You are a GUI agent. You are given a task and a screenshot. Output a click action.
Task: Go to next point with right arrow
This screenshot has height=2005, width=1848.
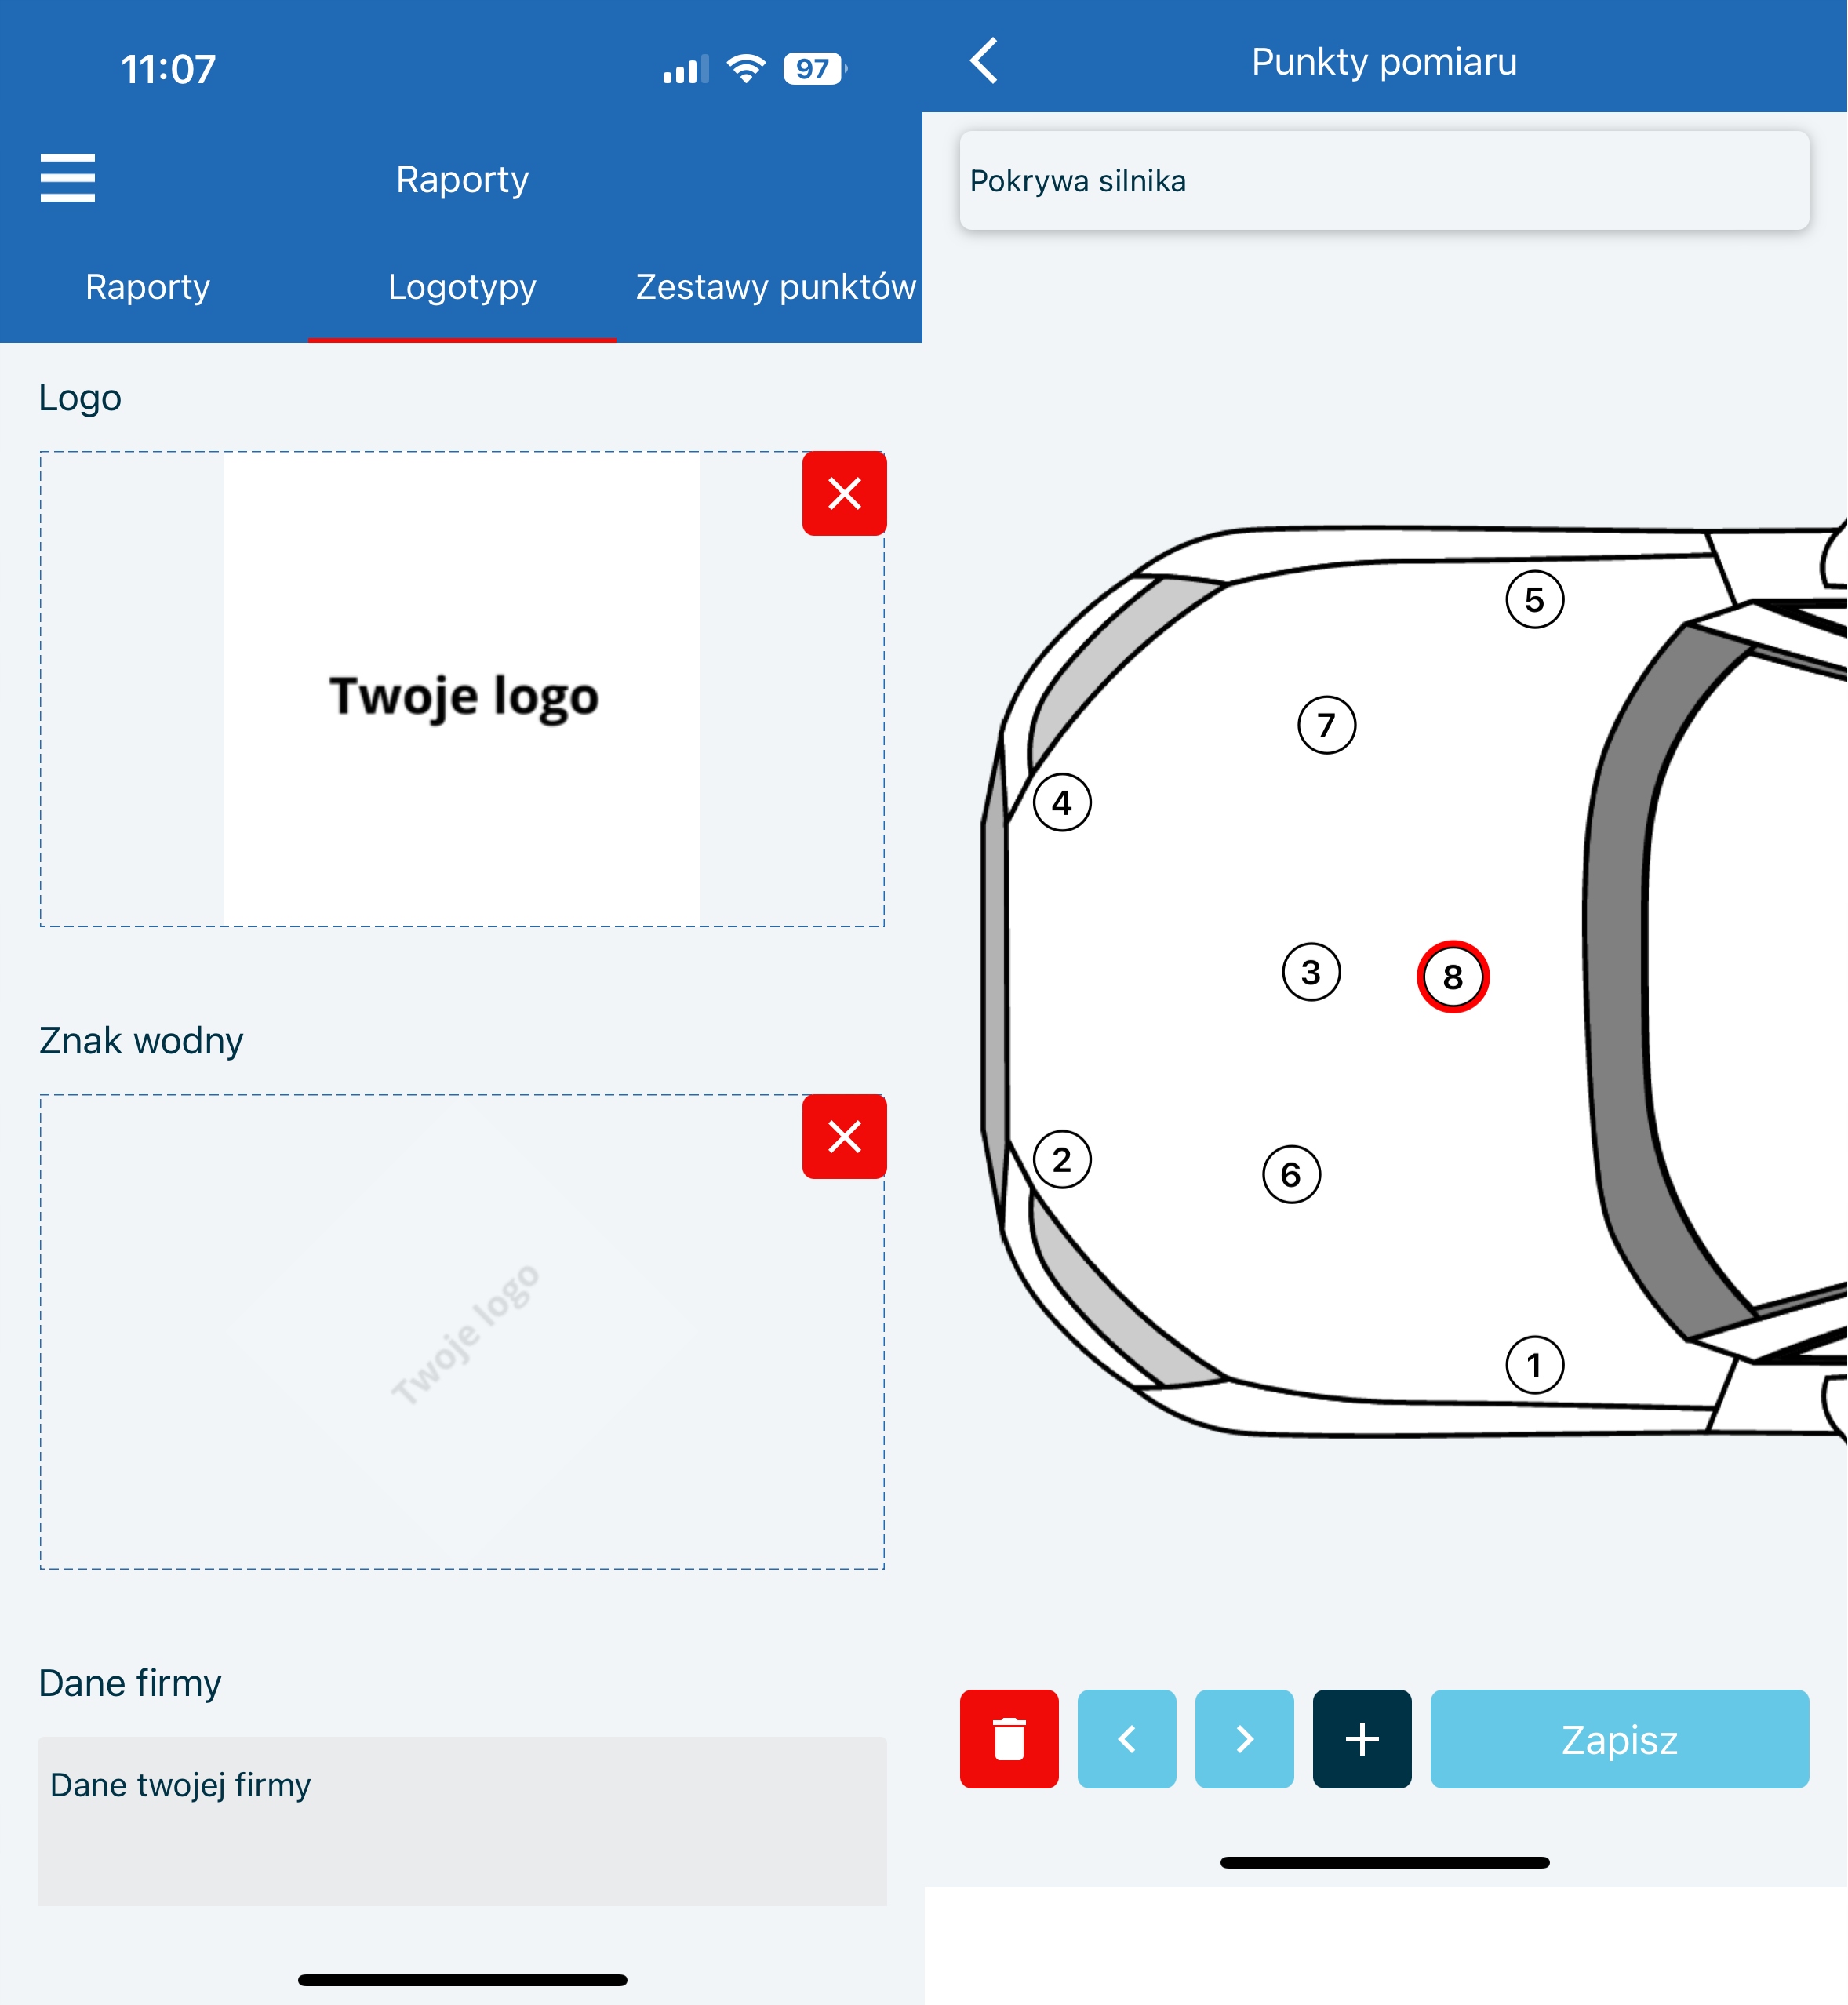click(x=1243, y=1738)
